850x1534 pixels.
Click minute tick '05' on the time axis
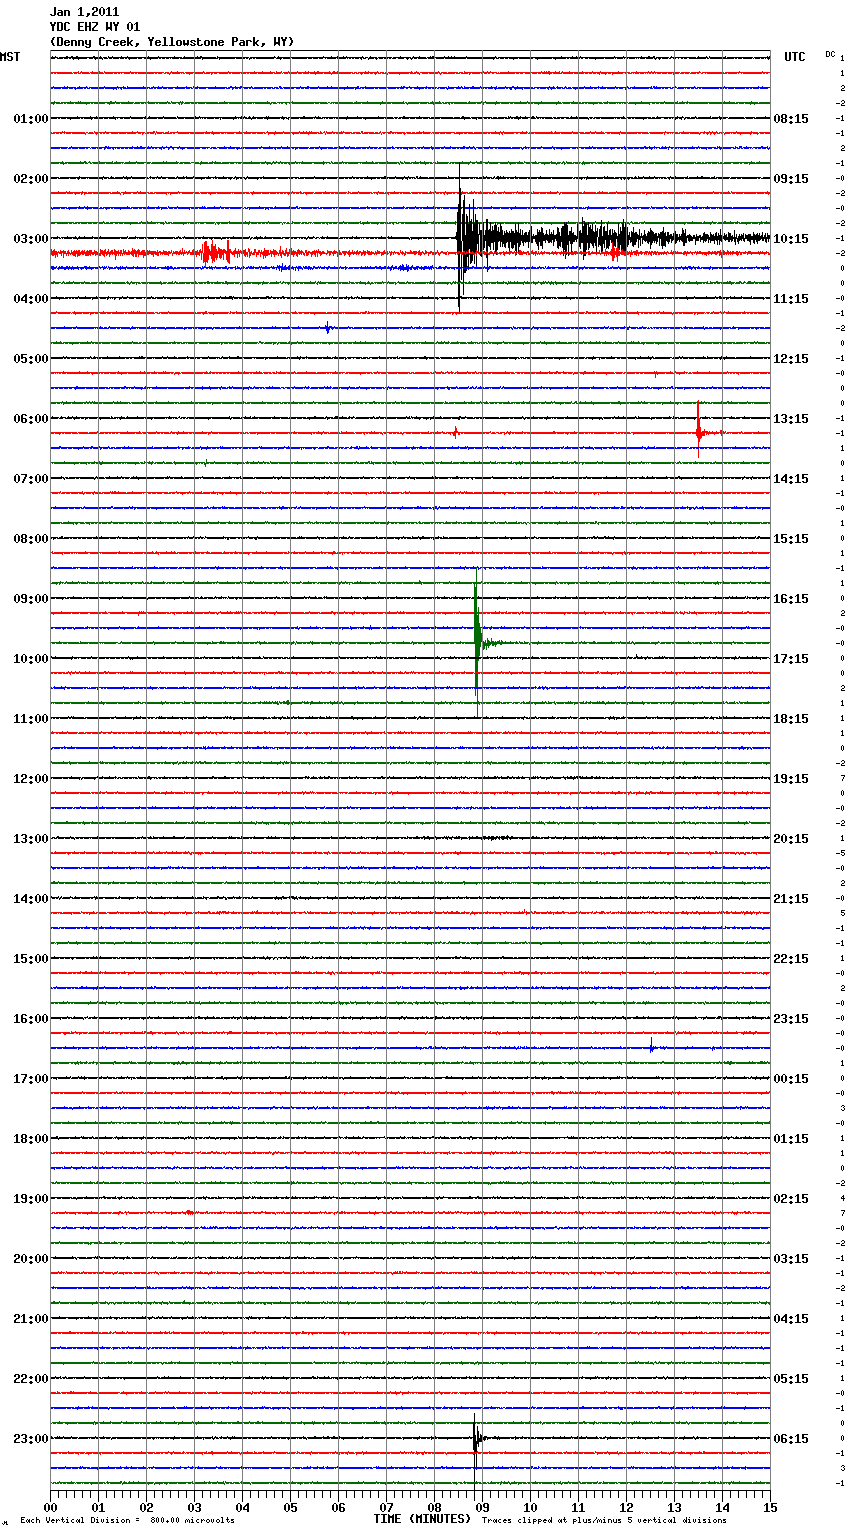click(x=290, y=1507)
